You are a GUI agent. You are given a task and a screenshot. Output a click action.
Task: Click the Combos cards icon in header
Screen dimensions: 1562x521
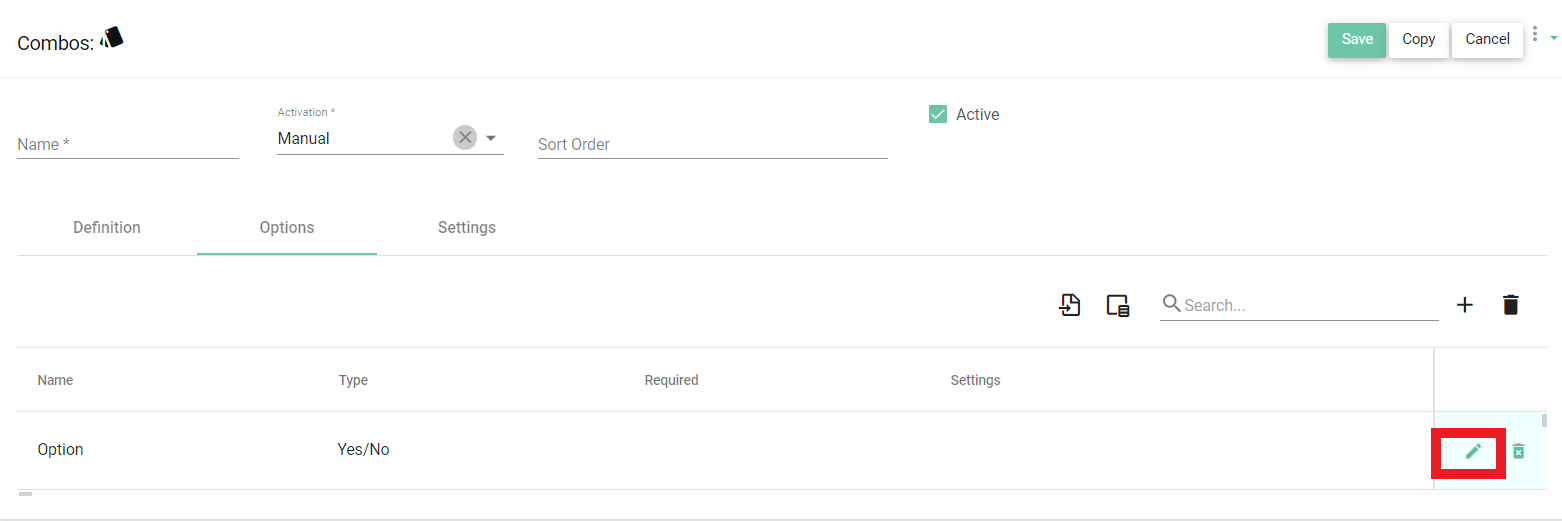(x=112, y=39)
